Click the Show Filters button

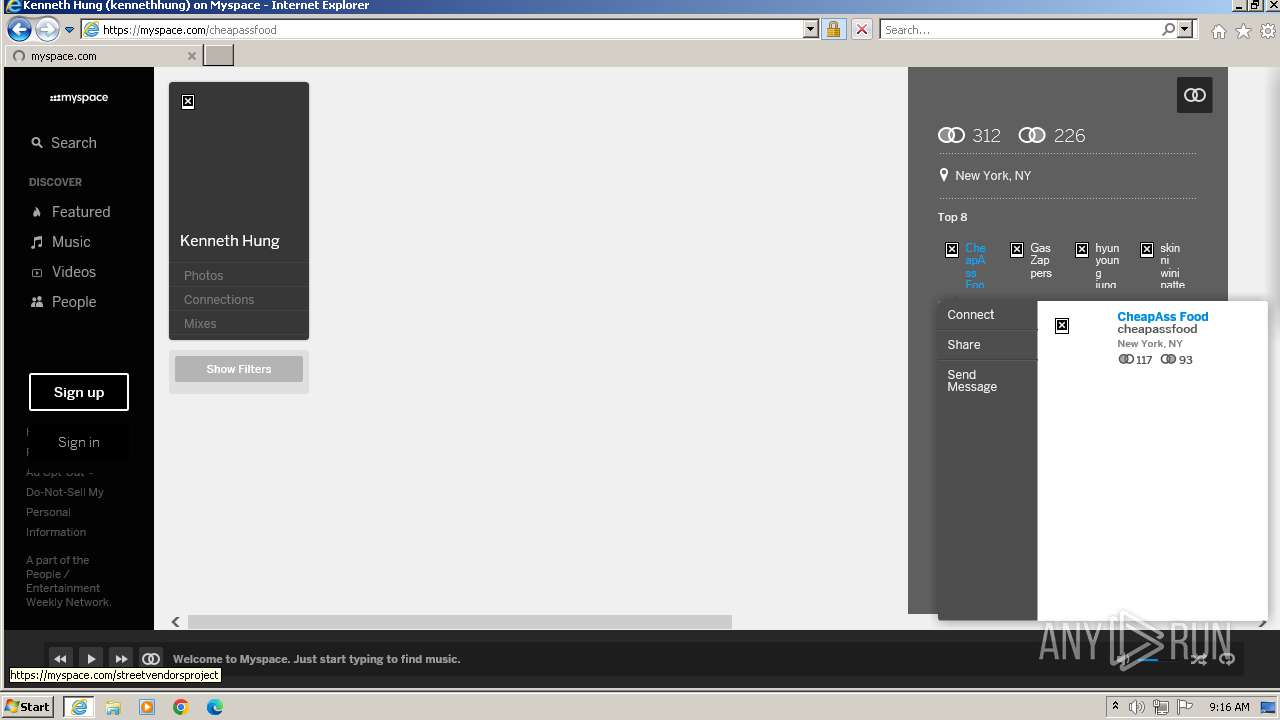[239, 369]
